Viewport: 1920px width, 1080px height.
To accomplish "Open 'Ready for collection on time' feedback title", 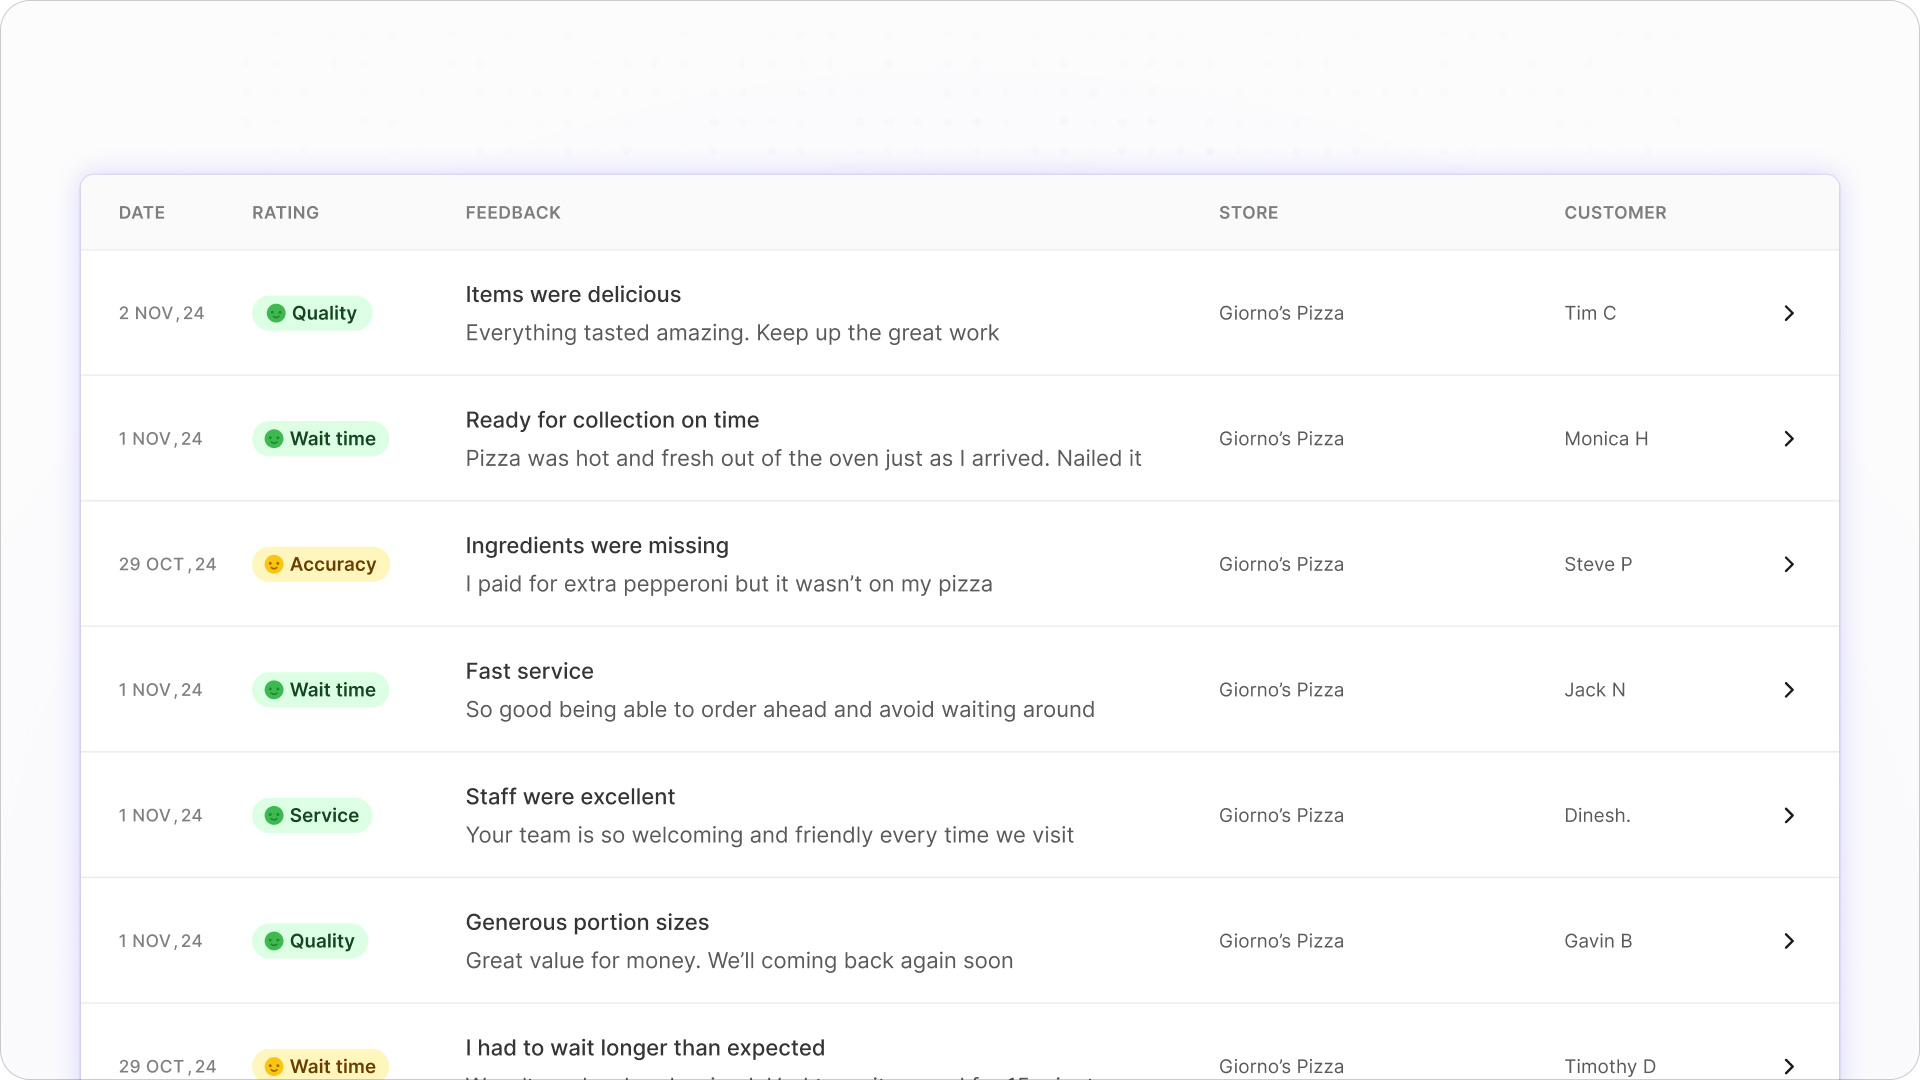I will click(x=612, y=420).
